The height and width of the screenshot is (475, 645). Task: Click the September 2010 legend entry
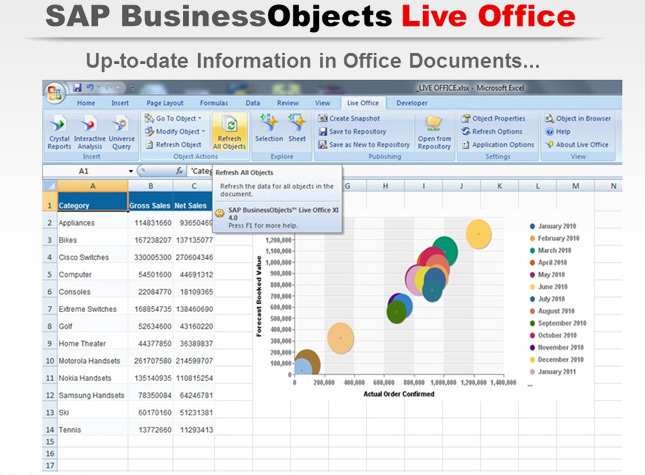click(557, 323)
